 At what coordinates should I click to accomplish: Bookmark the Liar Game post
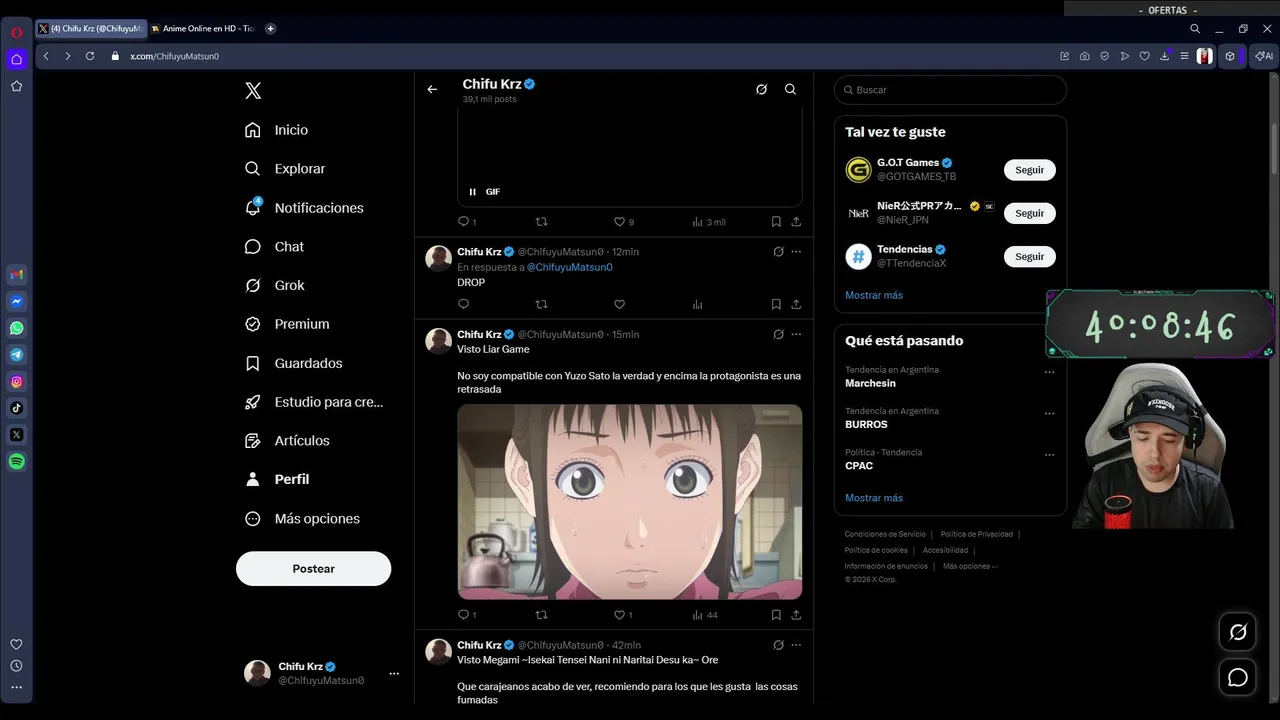click(776, 615)
